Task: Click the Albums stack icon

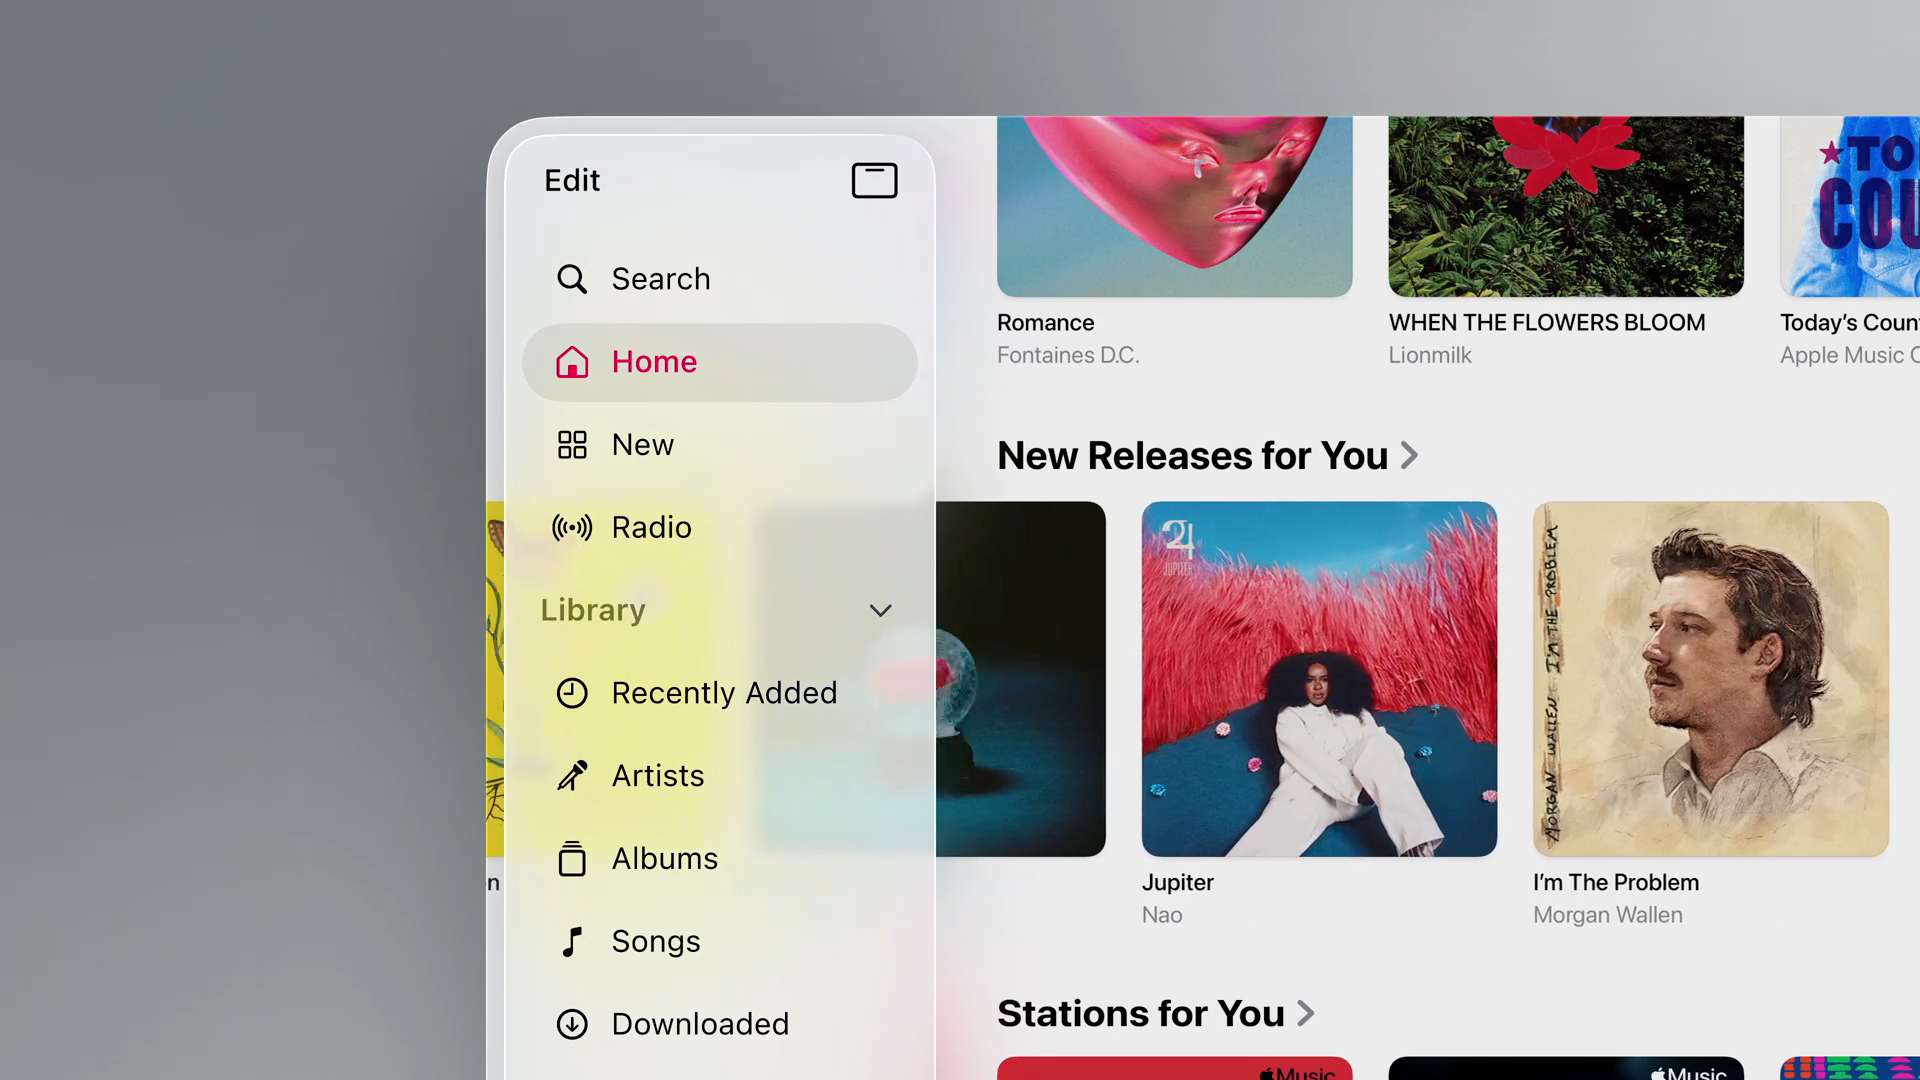Action: click(572, 858)
